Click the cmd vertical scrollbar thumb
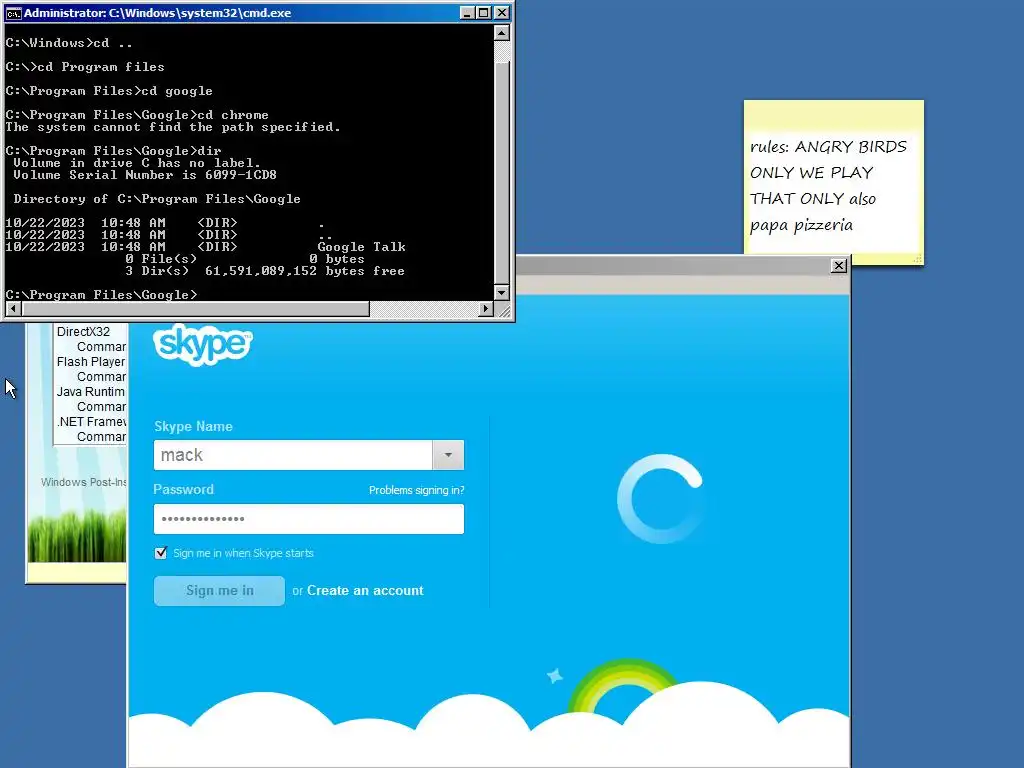1024x768 pixels. [502, 173]
